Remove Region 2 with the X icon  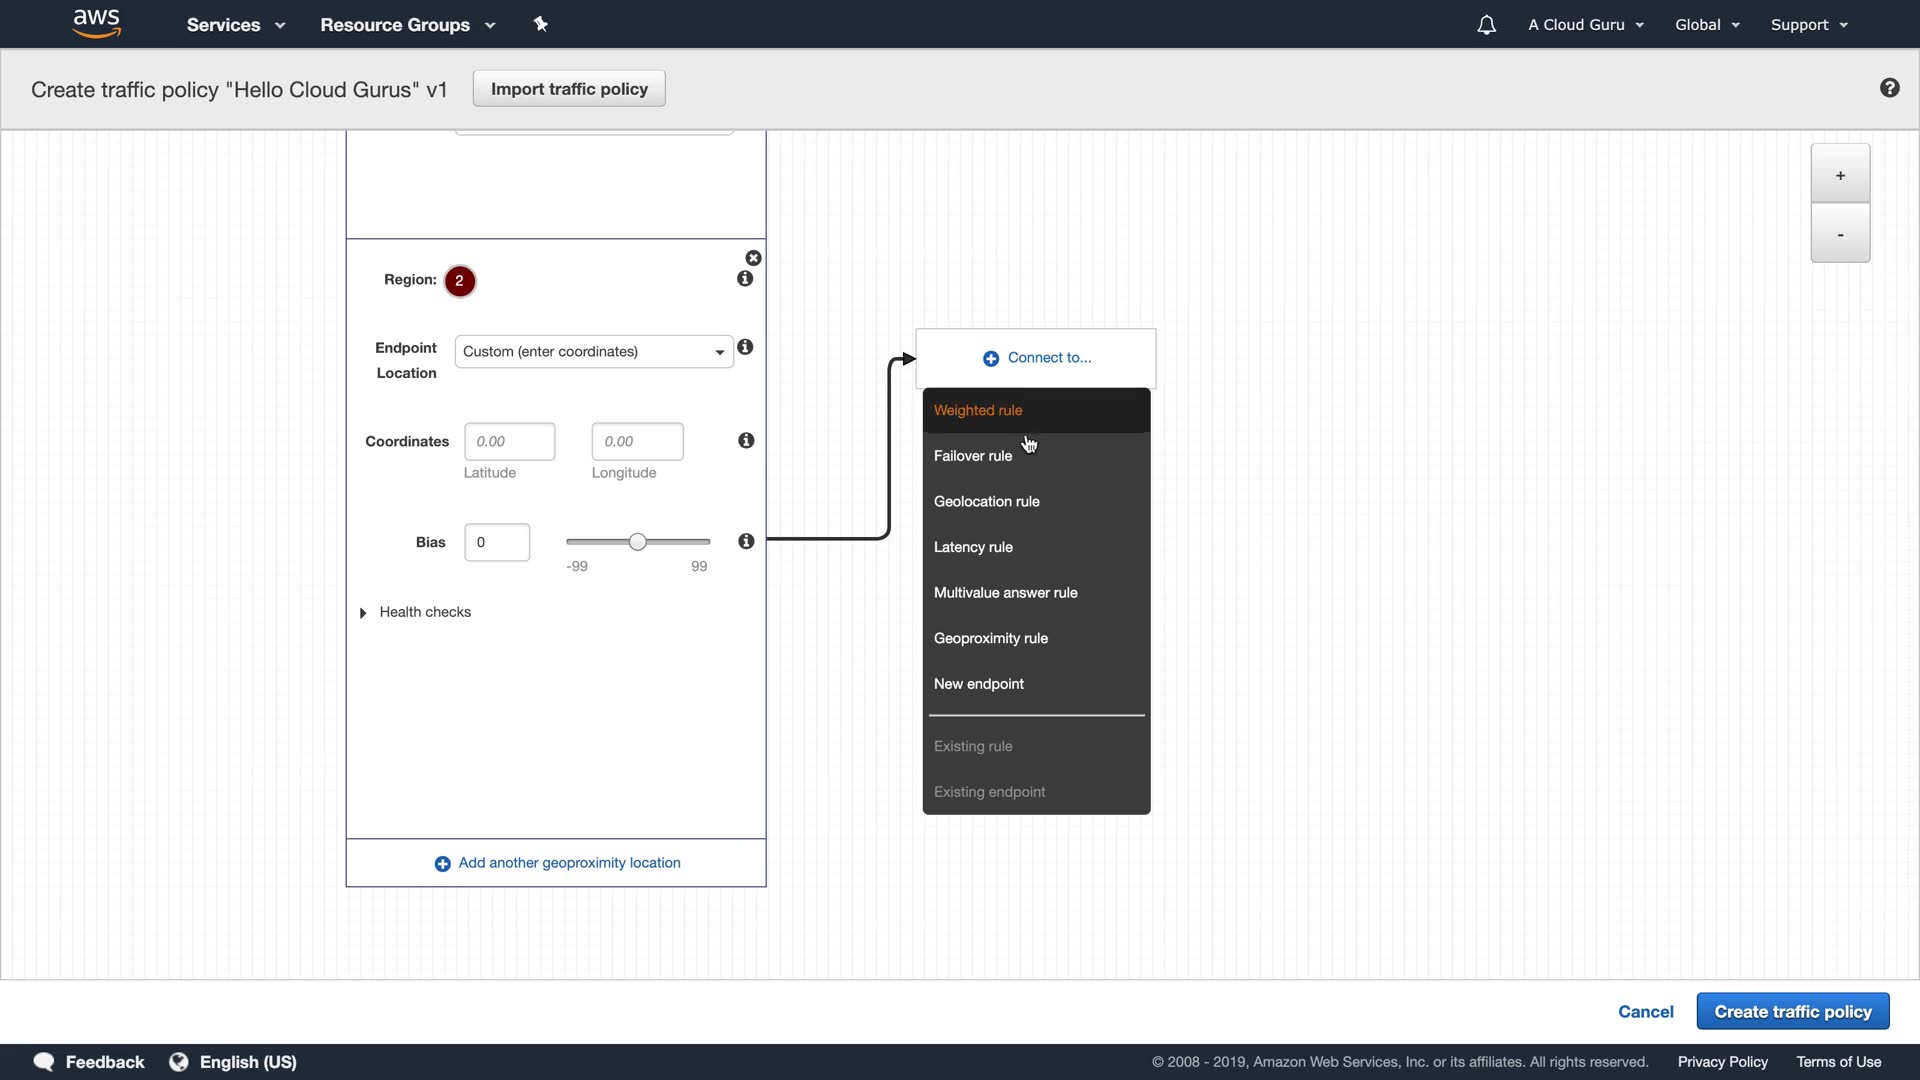[753, 258]
